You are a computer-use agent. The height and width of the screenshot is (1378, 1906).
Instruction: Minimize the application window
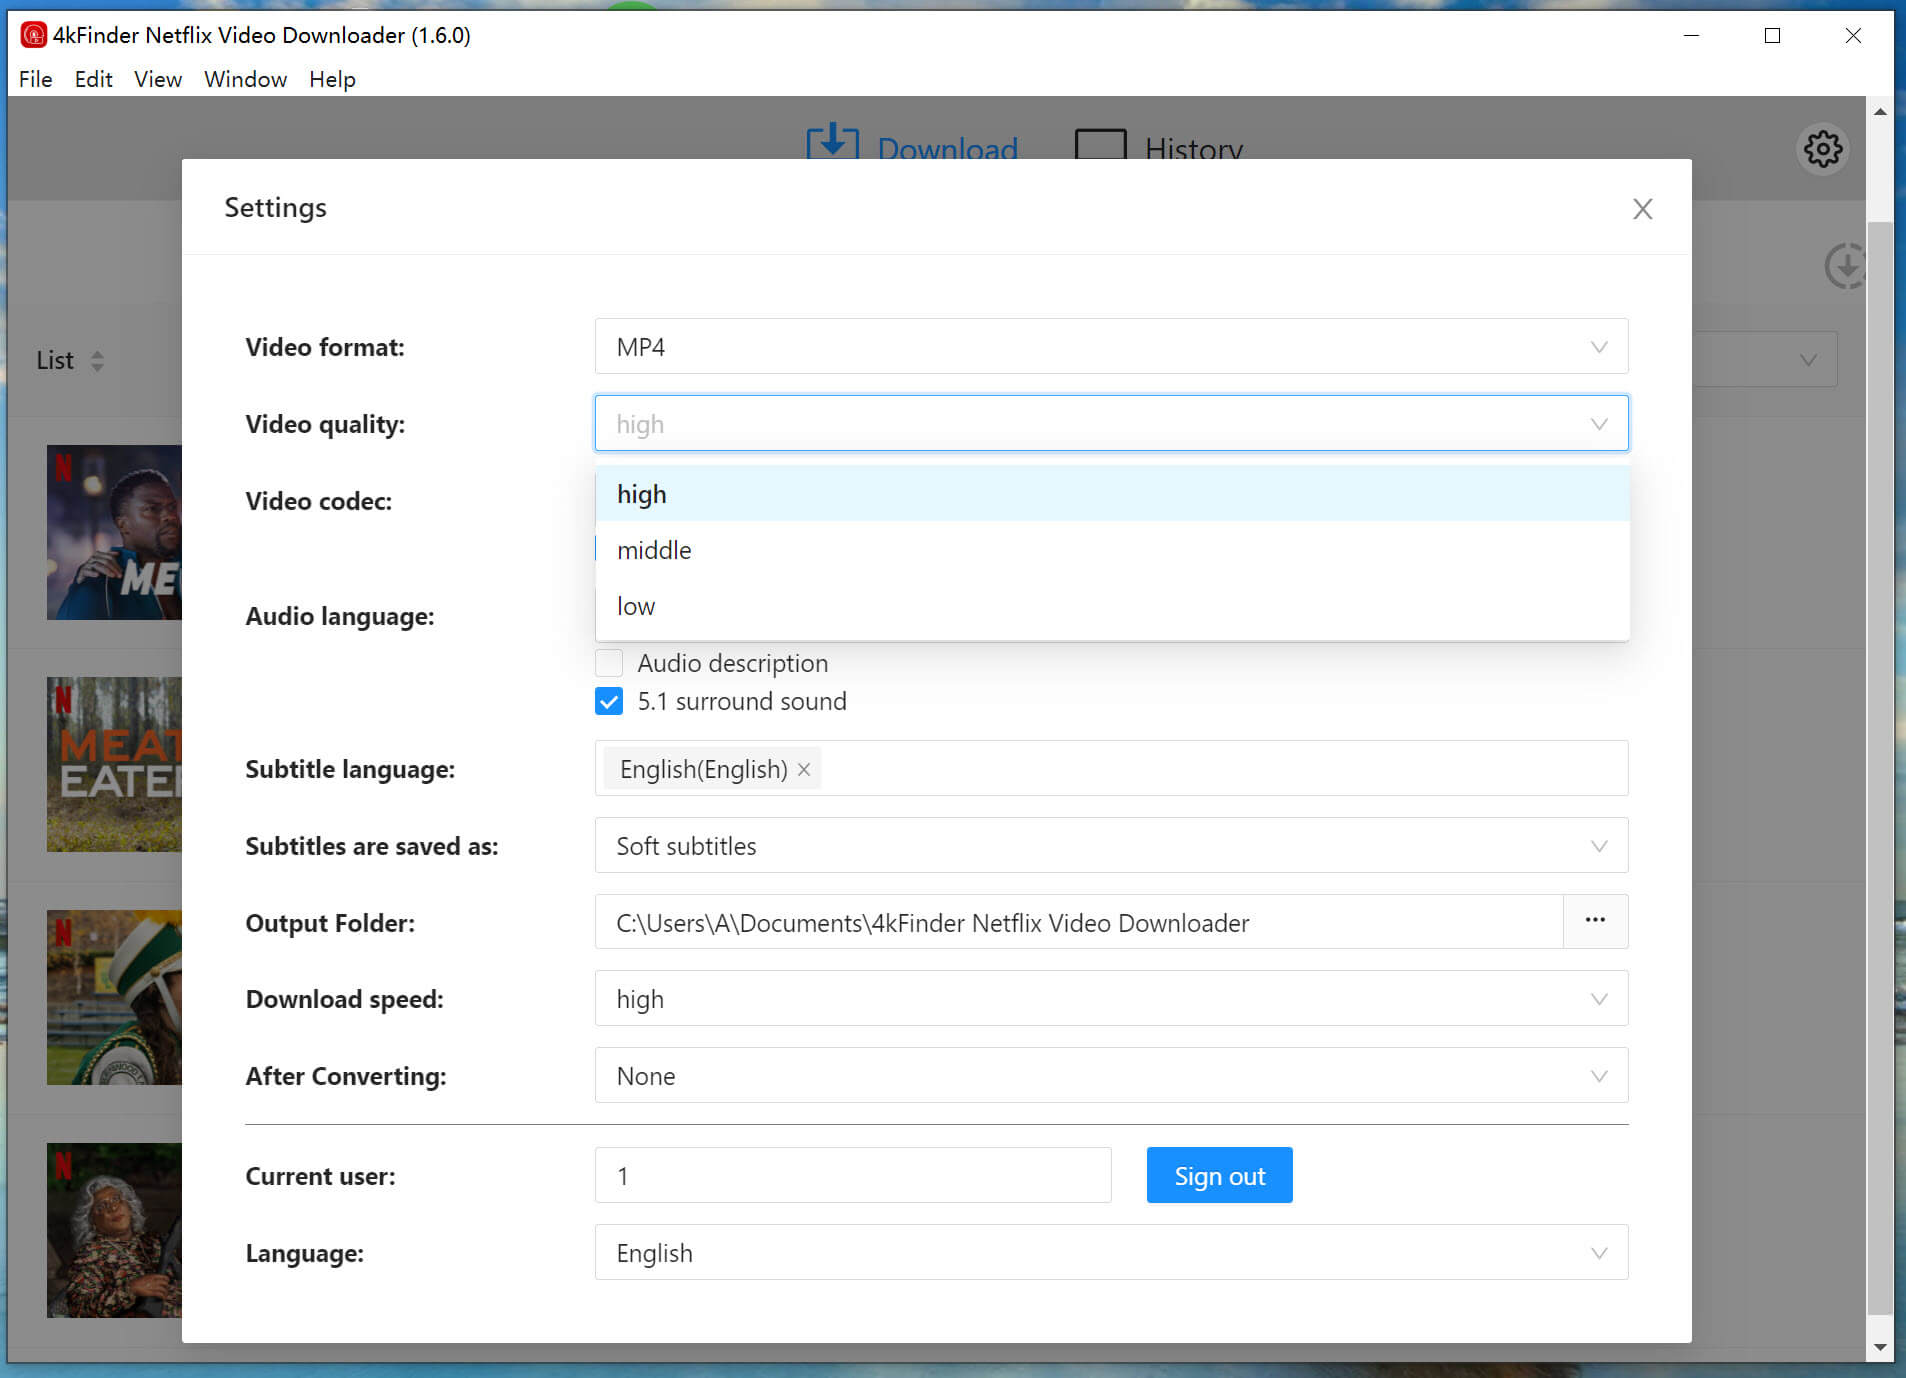[x=1691, y=35]
